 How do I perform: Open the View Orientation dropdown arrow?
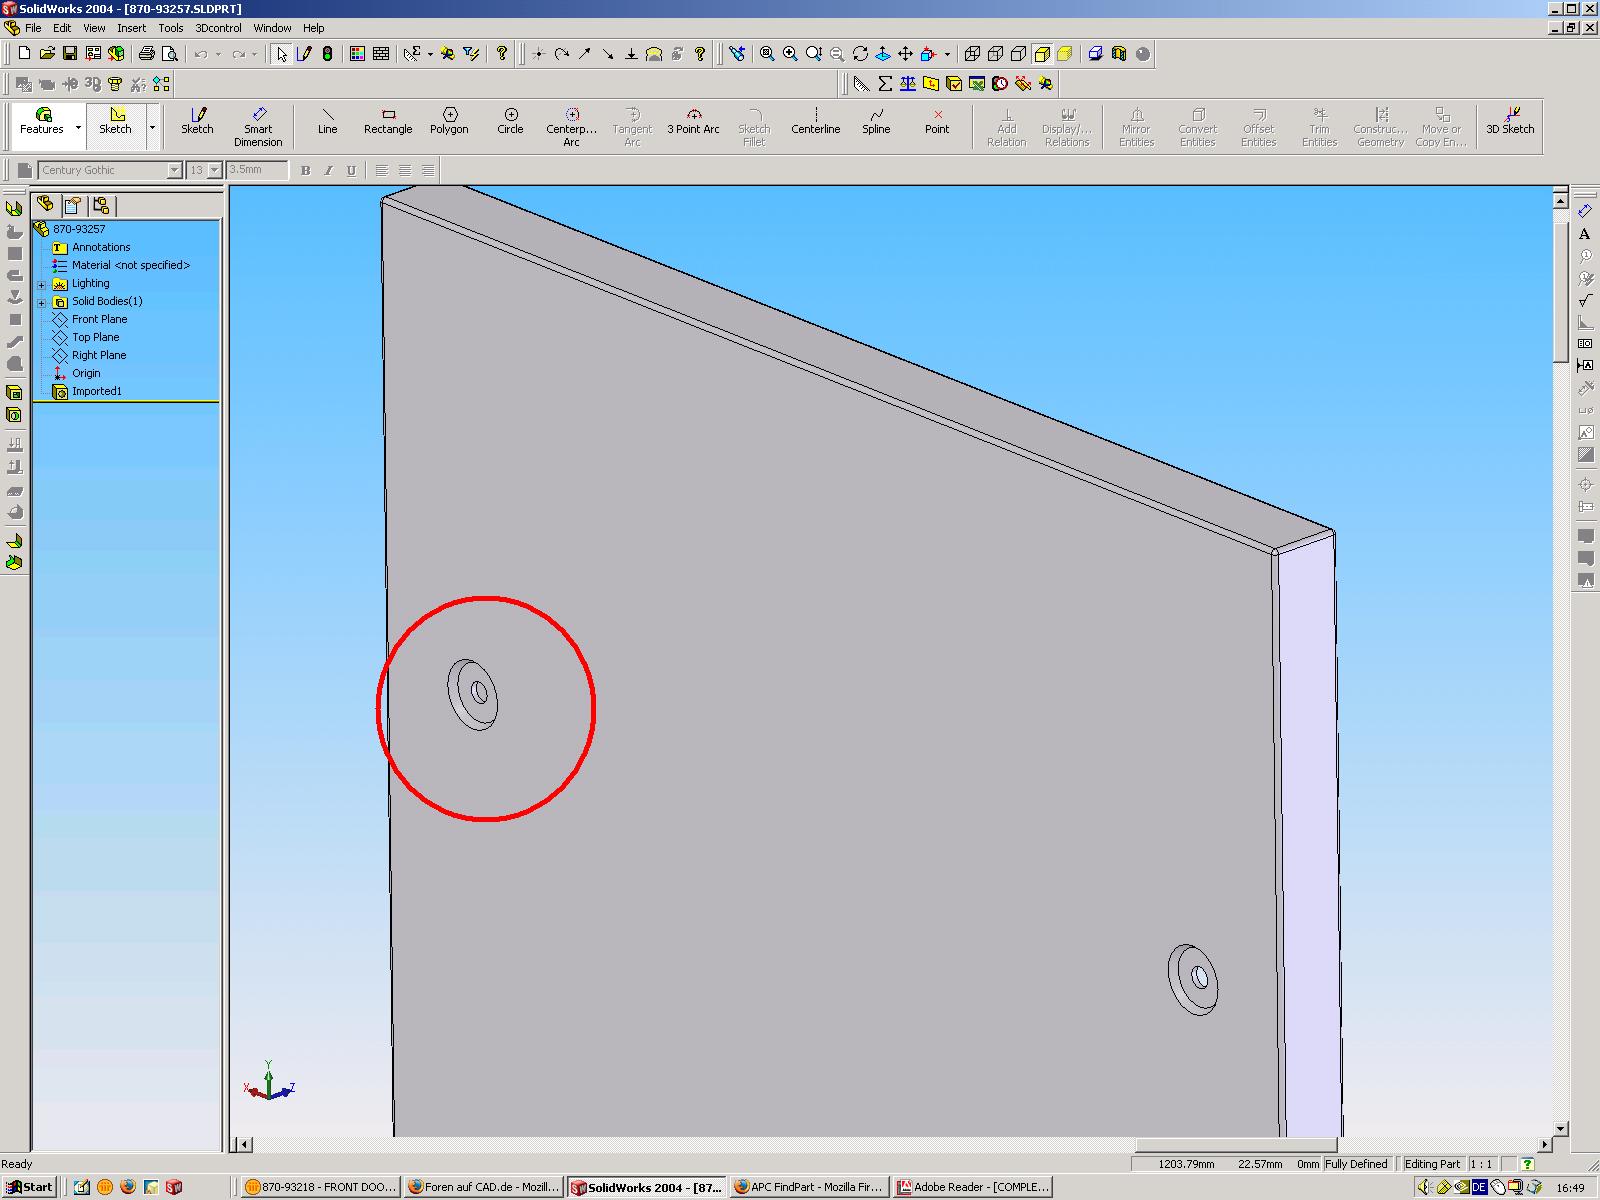[x=946, y=54]
